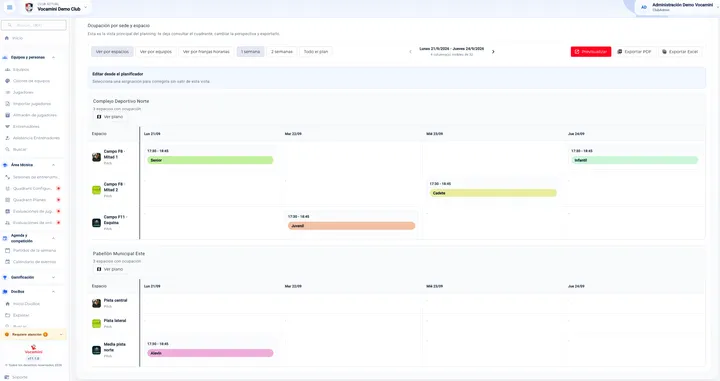Select the Infantil assignment bar
Screen dimensions: 720x381
635,160
